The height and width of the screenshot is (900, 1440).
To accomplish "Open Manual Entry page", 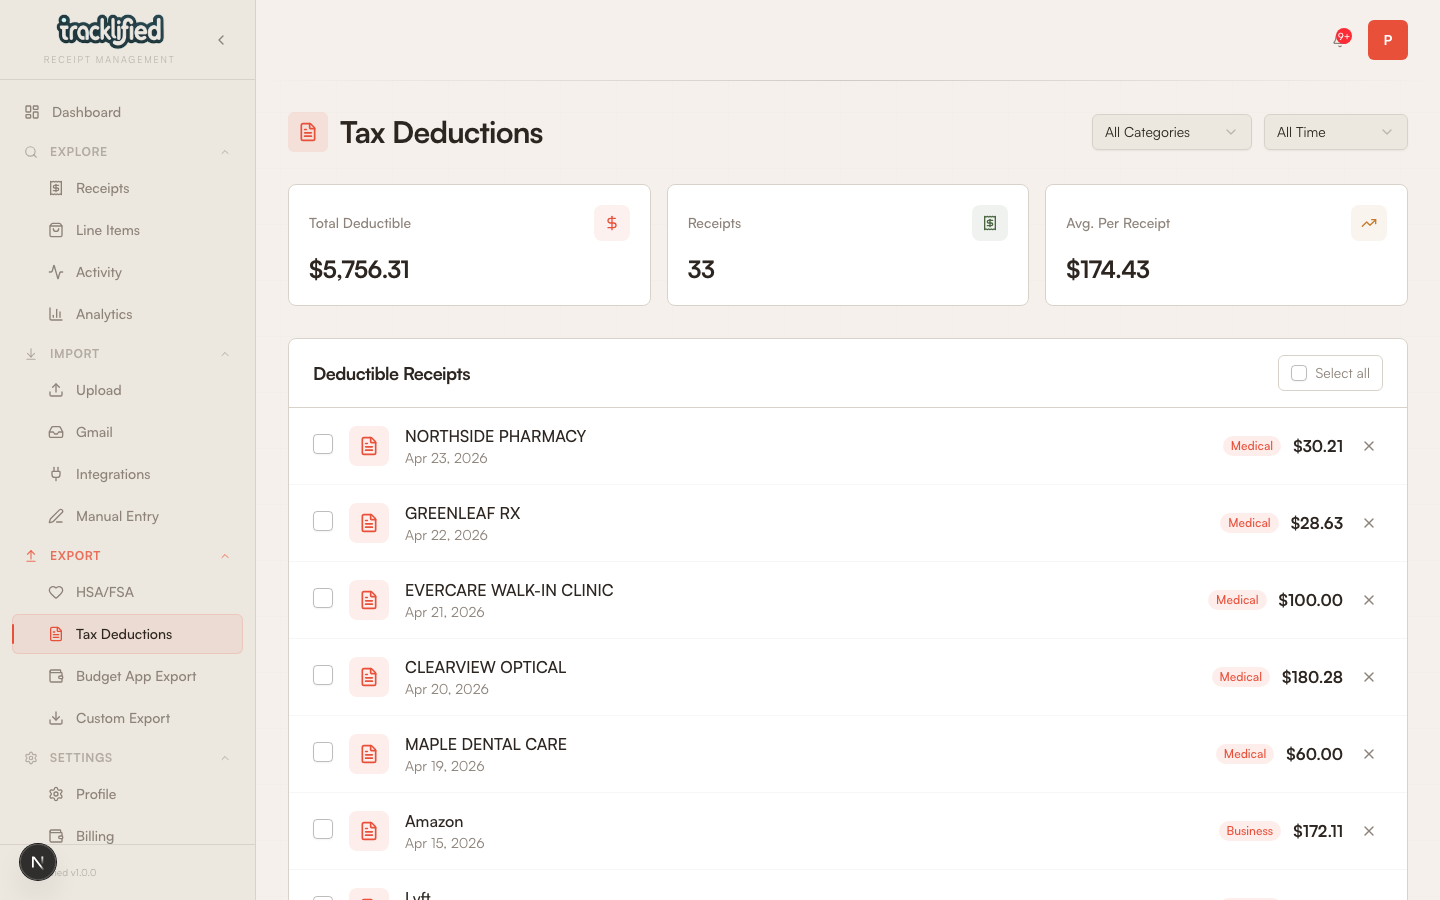I will point(127,516).
